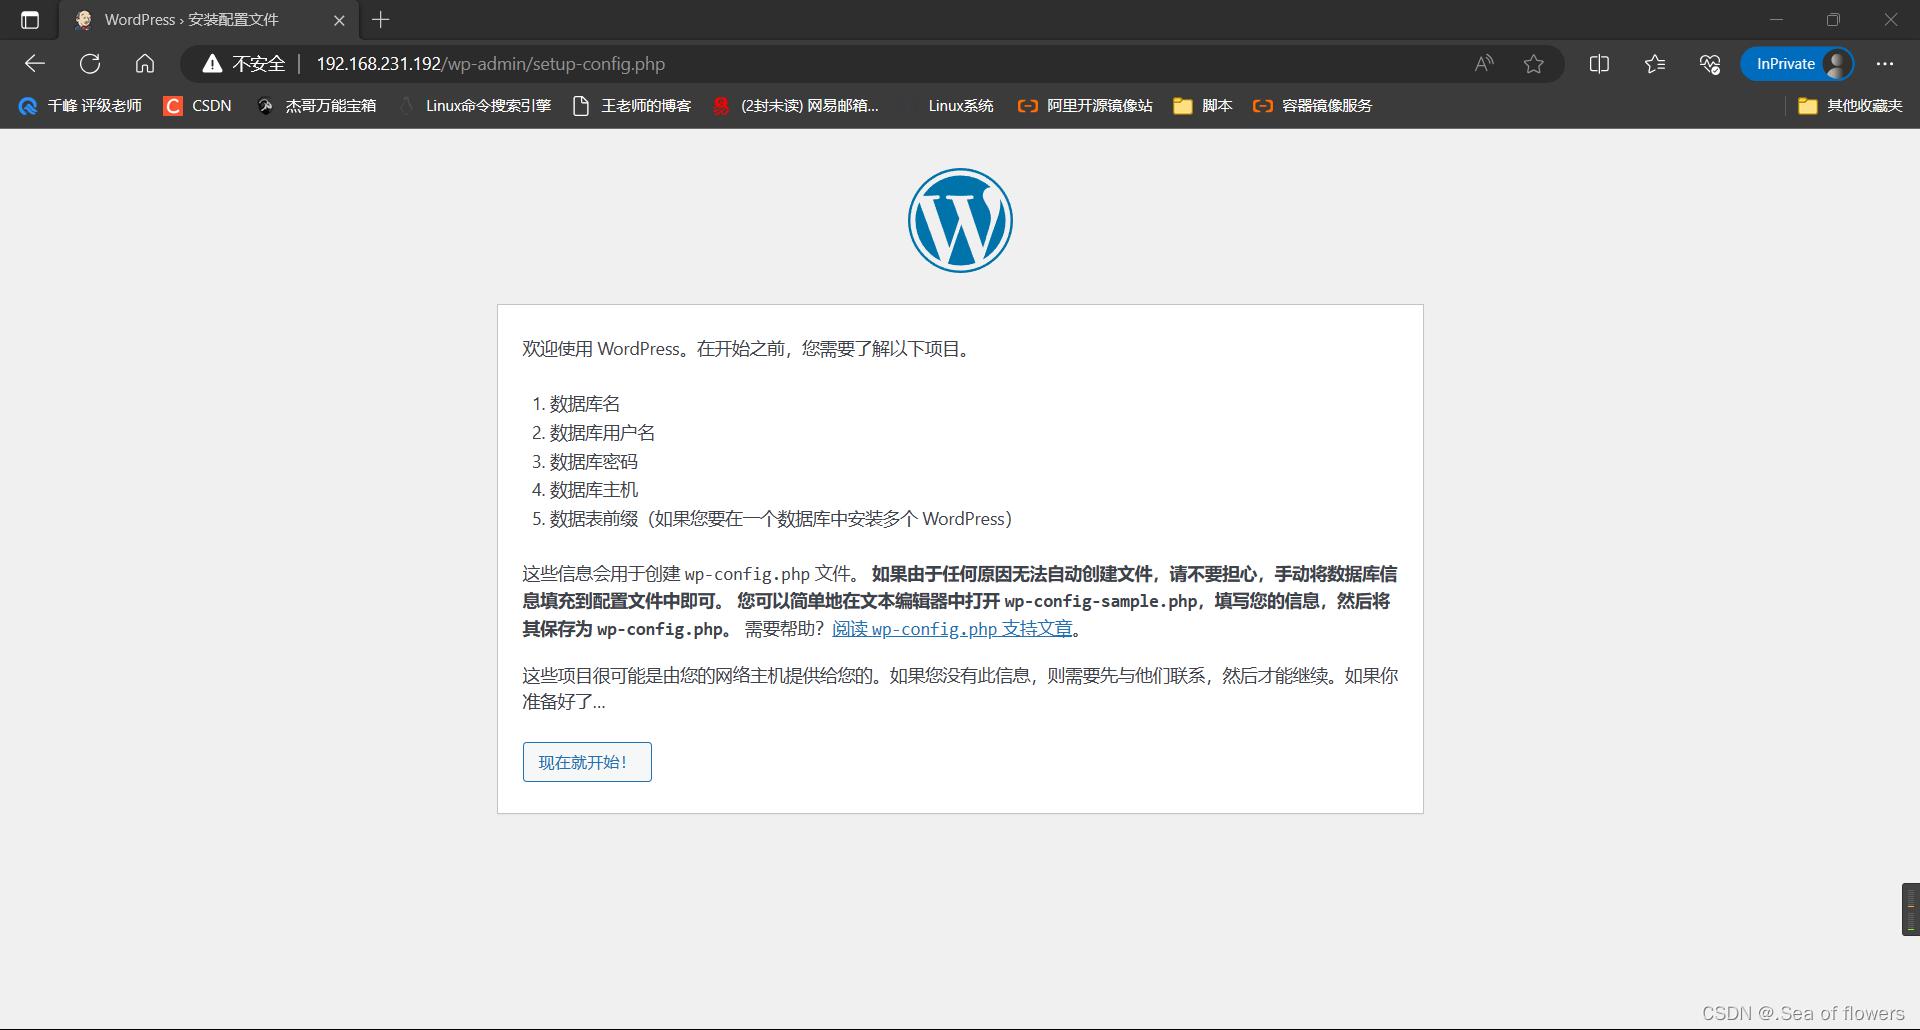
Task: Click the side floating widget
Action: [x=1910, y=909]
